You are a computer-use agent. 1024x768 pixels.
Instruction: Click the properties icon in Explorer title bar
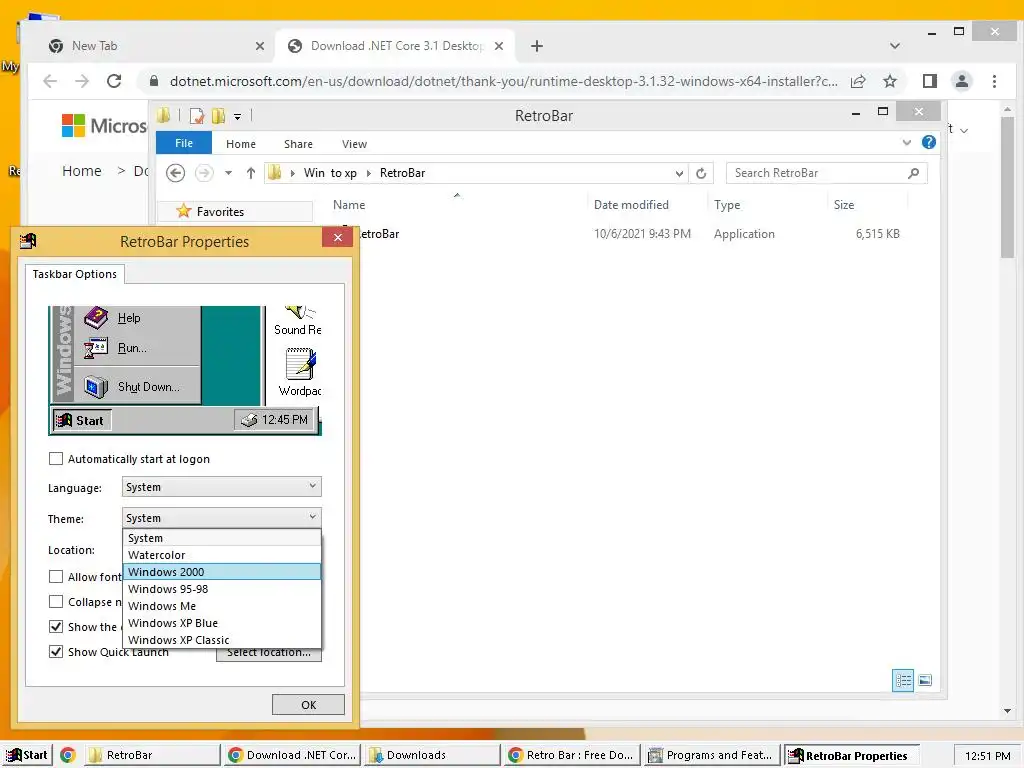coord(197,116)
